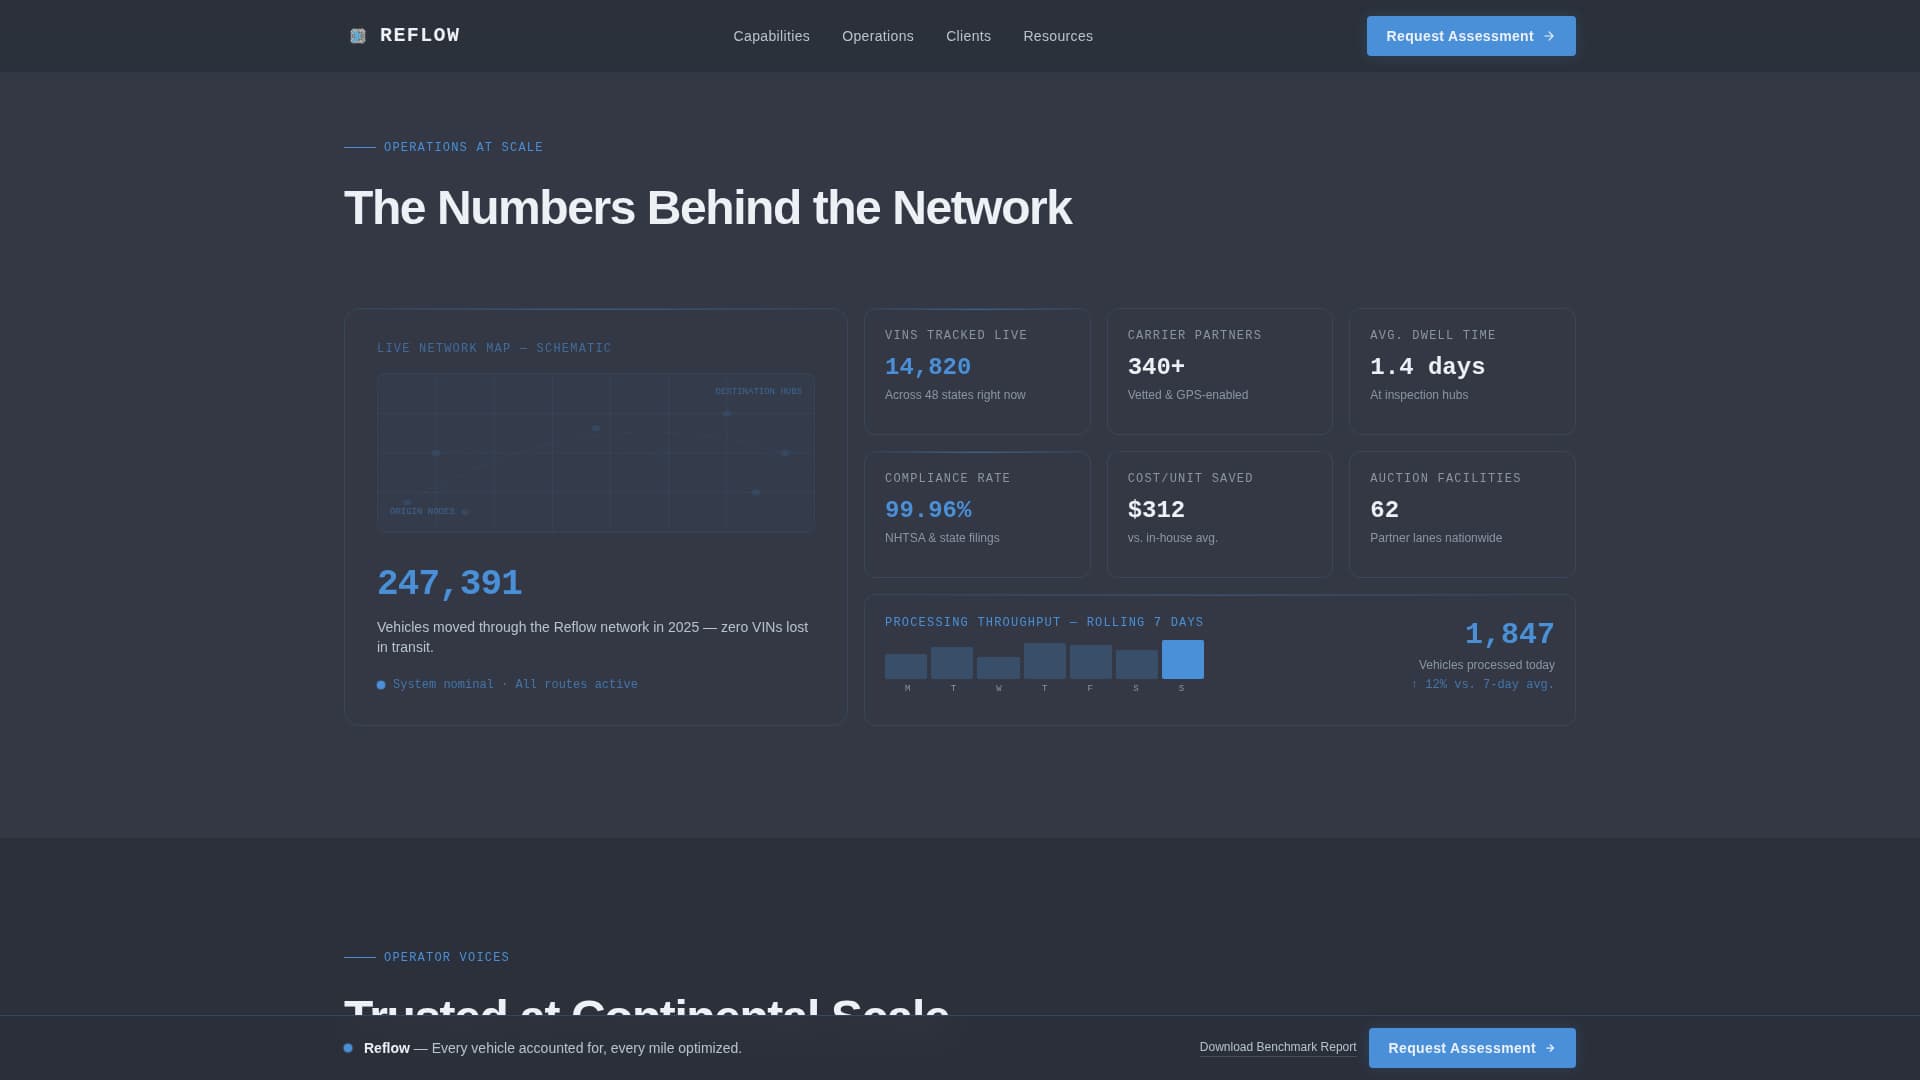Toggle the System nominal status dot

click(x=380, y=684)
